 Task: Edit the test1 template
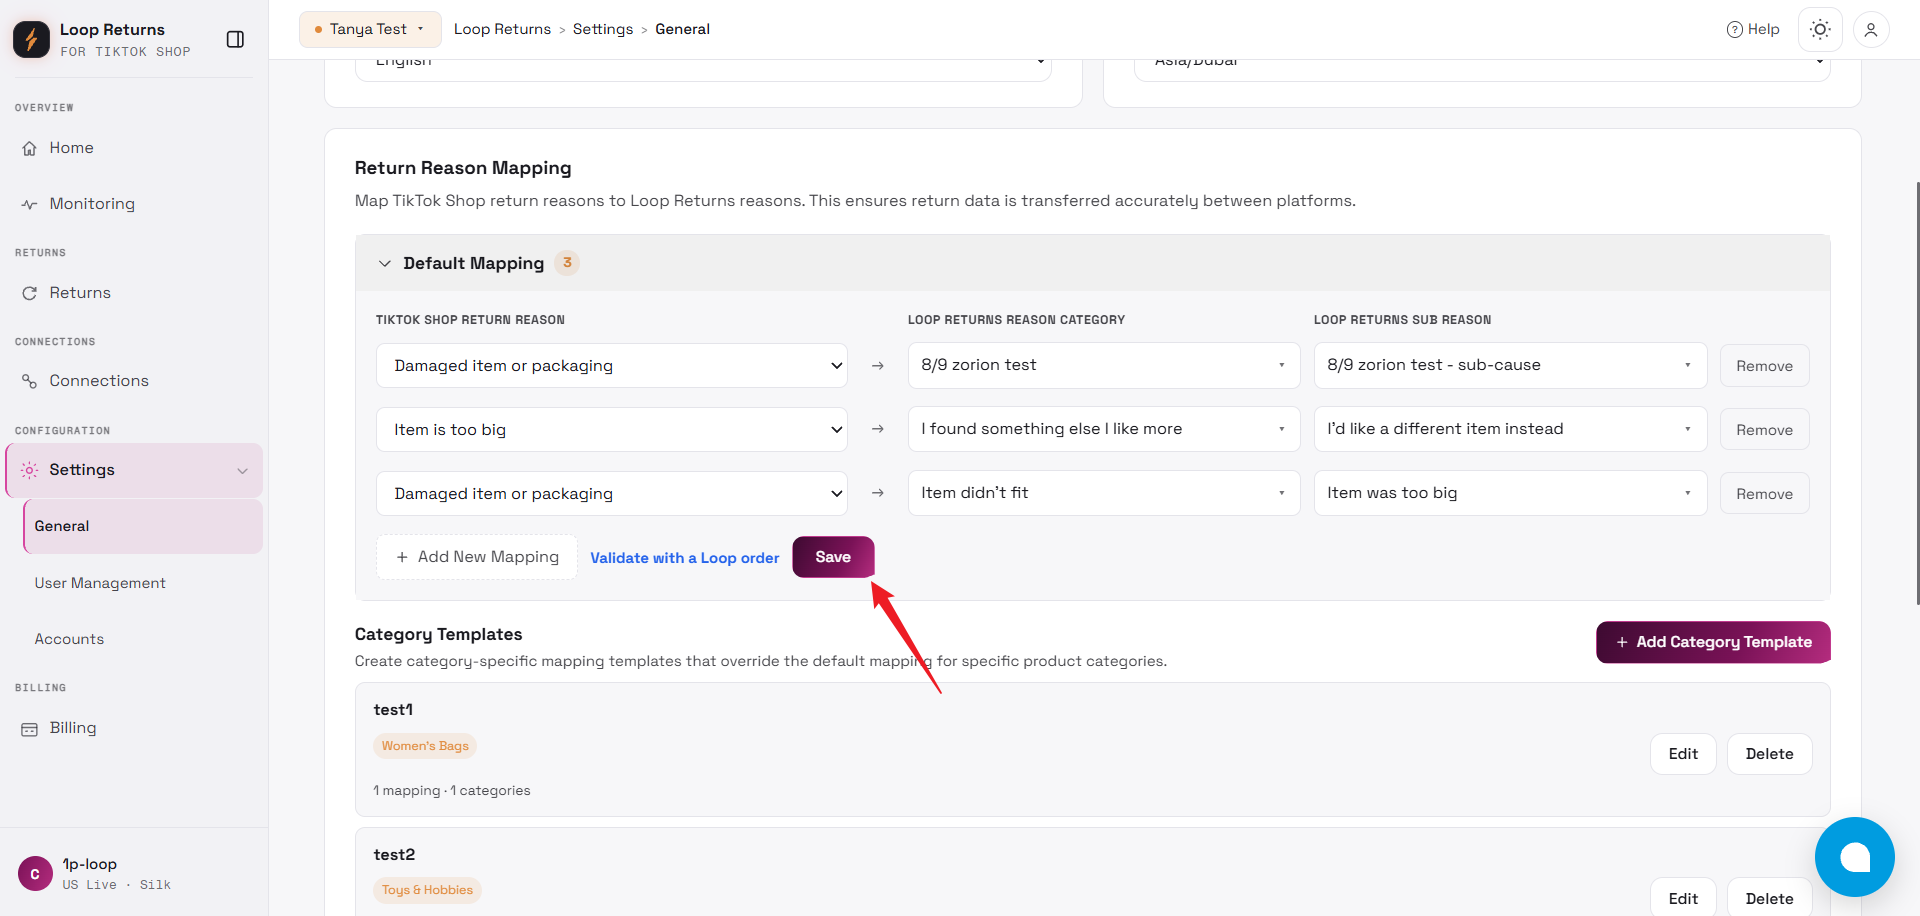click(1683, 754)
